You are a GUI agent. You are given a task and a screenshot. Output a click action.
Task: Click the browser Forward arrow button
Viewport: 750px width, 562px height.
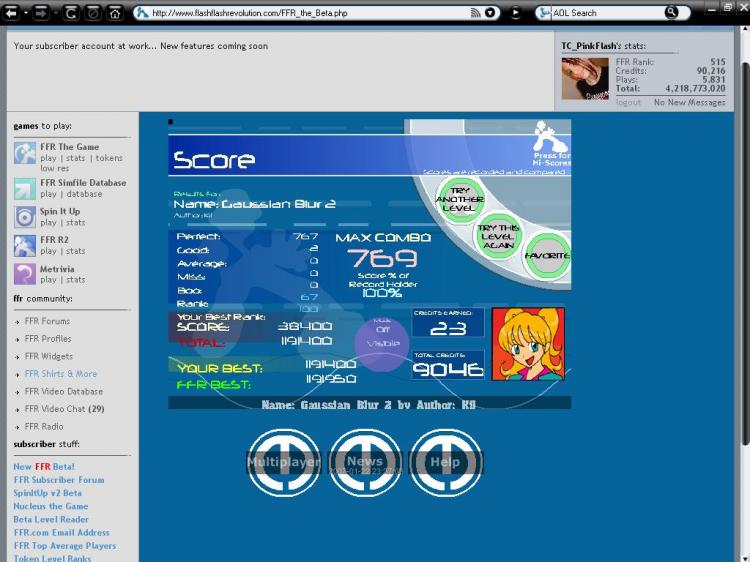coord(41,13)
